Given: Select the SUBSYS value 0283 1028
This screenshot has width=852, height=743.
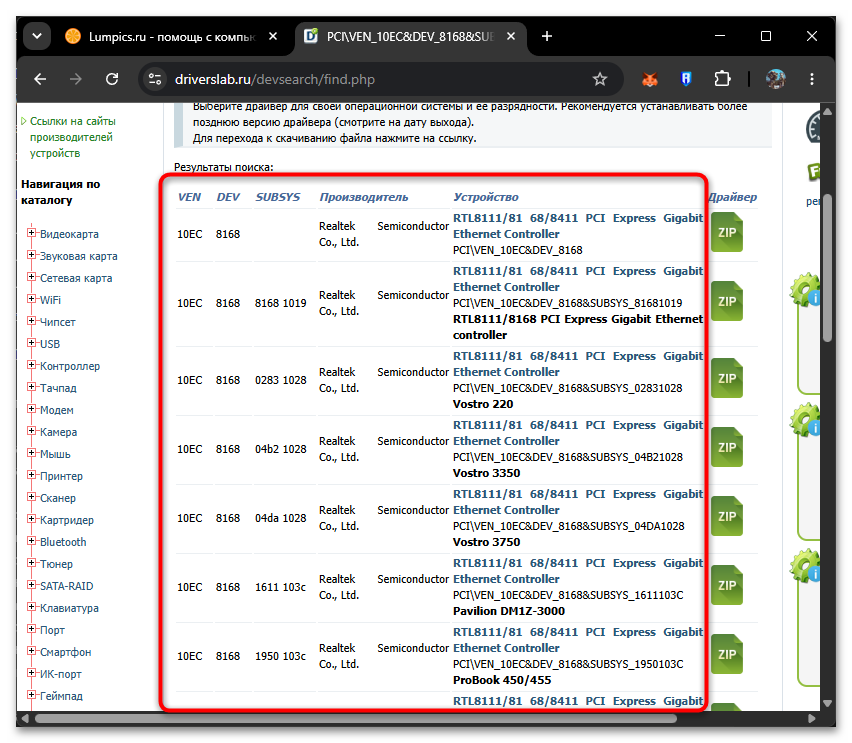Looking at the screenshot, I should (281, 380).
